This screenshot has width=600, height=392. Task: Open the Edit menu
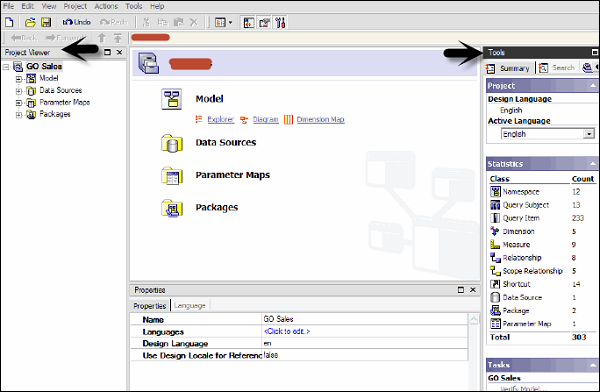pos(28,6)
